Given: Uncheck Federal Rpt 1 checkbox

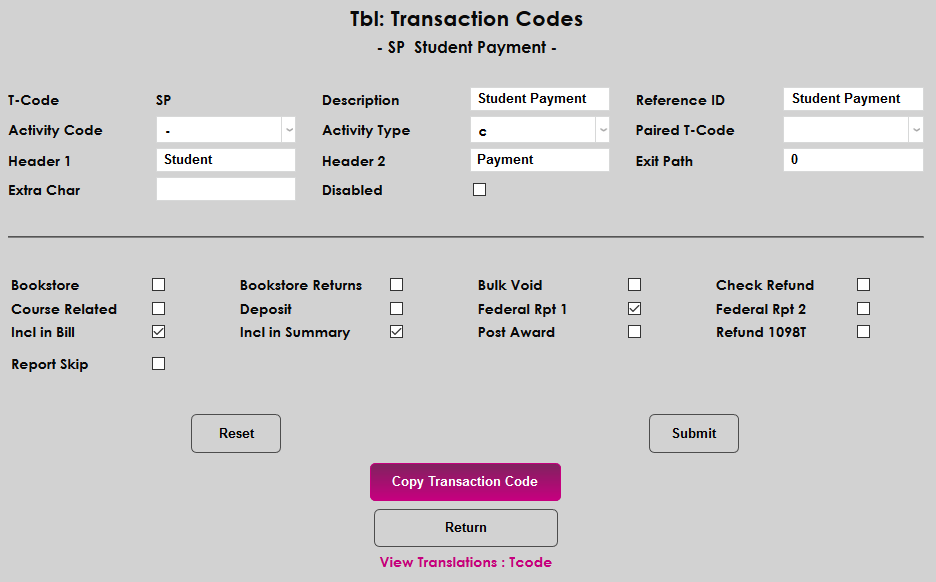Looking at the screenshot, I should pos(634,309).
